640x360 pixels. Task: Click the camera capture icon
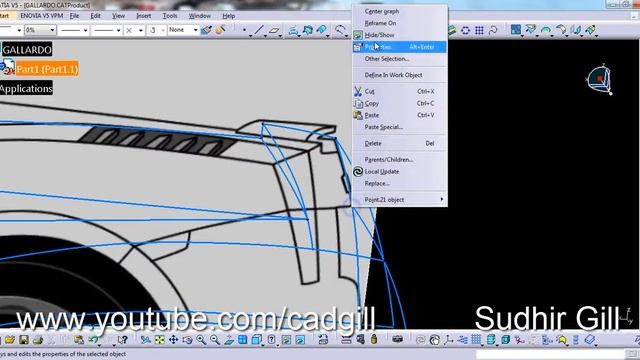click(x=398, y=340)
